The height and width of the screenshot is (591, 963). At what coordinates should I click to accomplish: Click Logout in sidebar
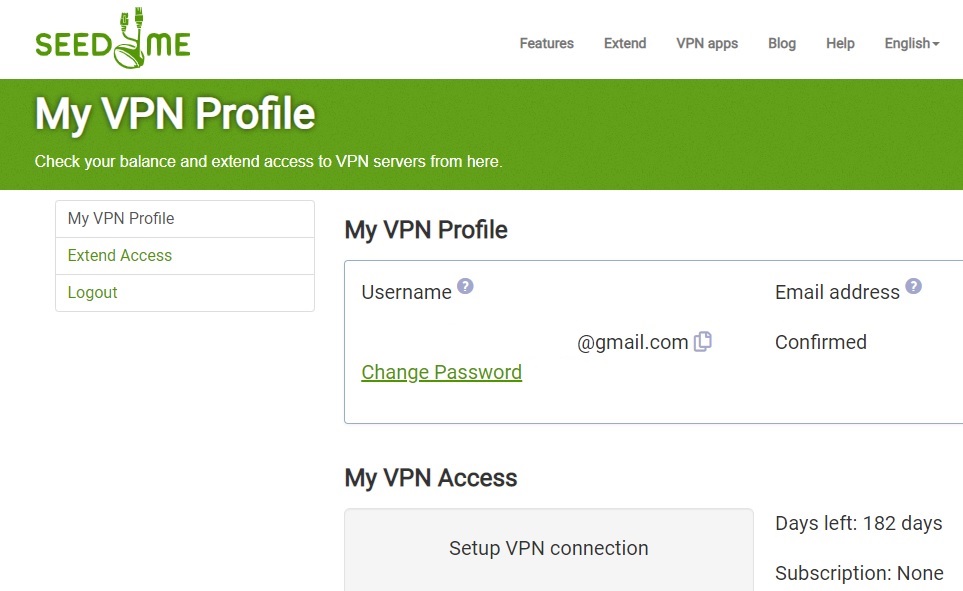pyautogui.click(x=185, y=292)
